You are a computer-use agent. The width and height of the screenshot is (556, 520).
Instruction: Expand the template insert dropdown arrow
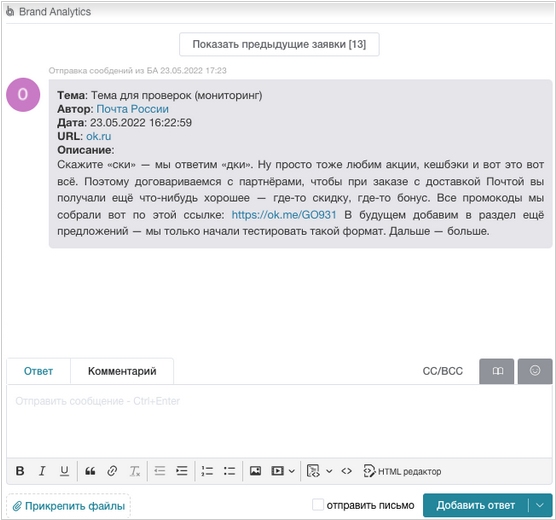pyautogui.click(x=329, y=471)
